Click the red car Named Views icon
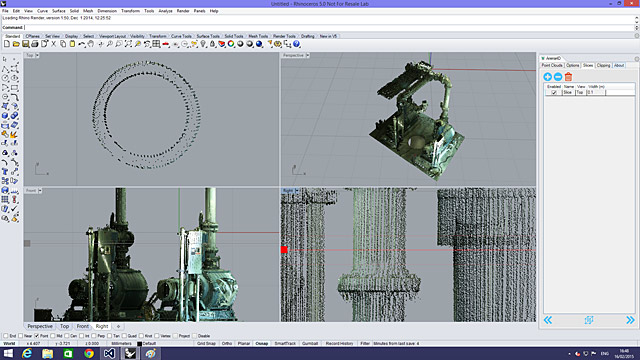640x360 pixels. 165,44
